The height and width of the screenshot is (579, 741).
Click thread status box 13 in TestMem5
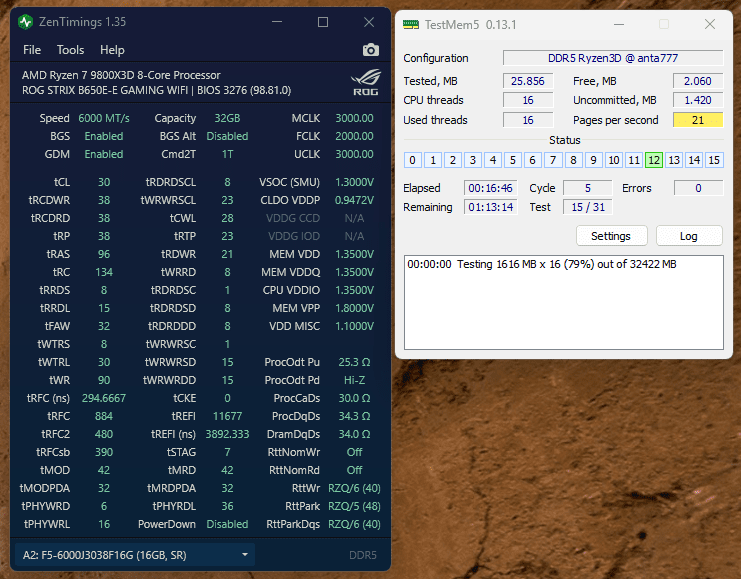tap(674, 160)
